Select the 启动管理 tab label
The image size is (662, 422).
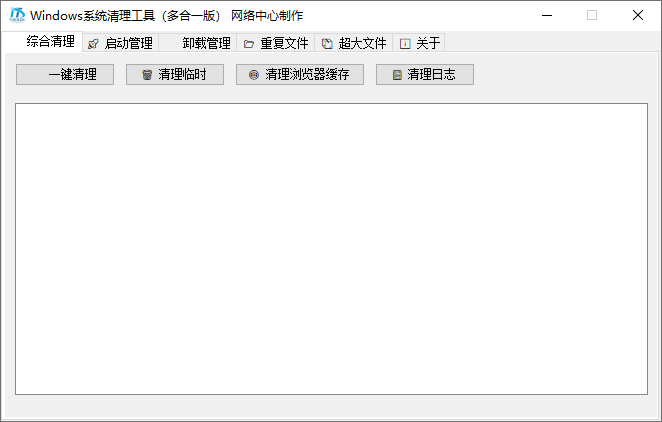pyautogui.click(x=128, y=43)
